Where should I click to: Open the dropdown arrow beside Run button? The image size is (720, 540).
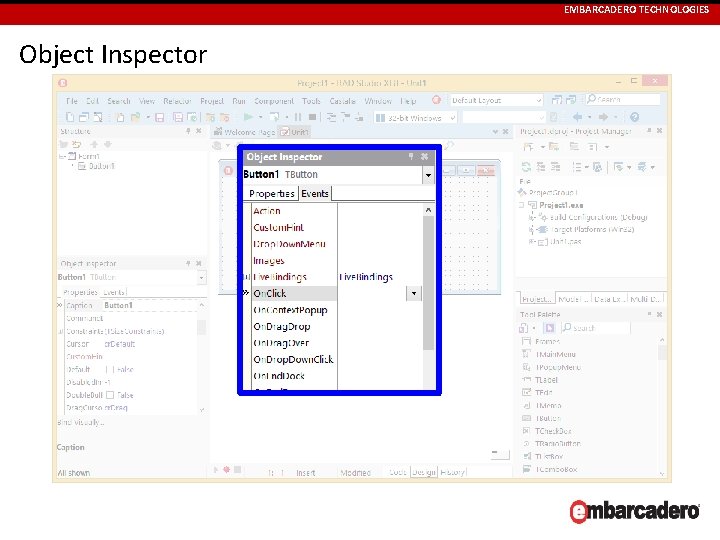coord(260,117)
